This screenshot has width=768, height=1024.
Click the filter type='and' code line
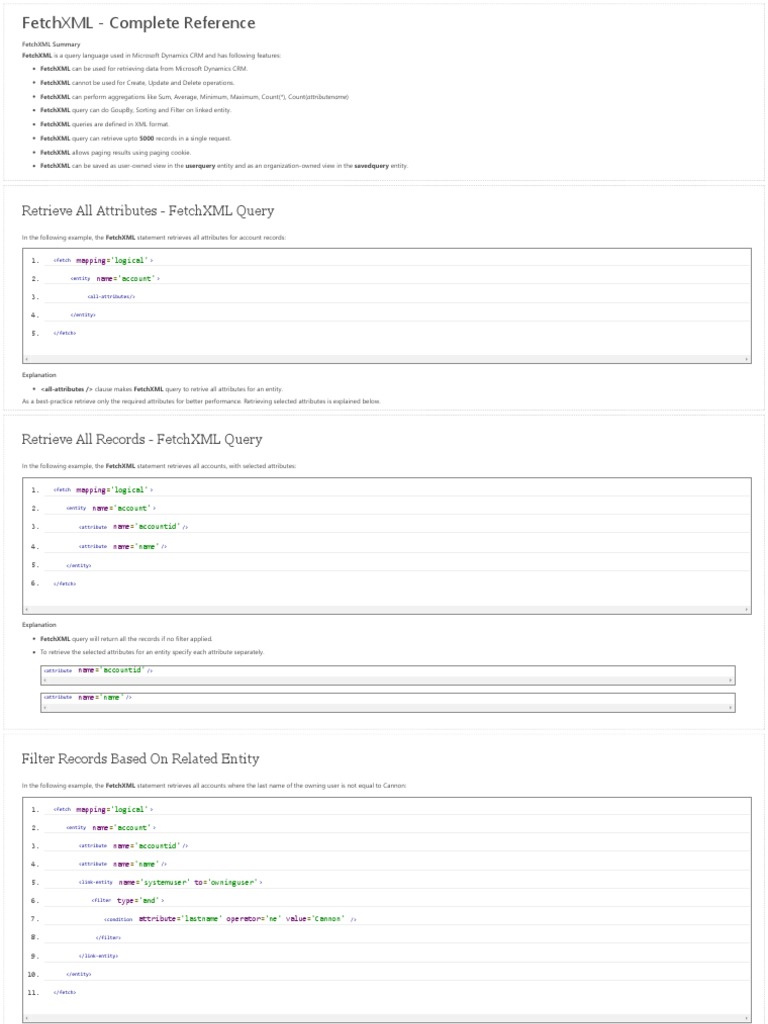(127, 900)
